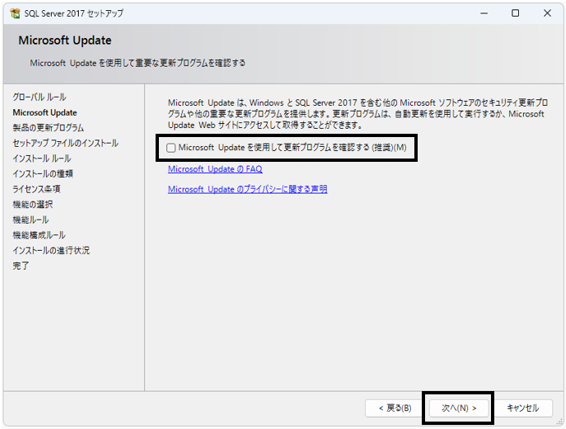
Task: Select インストールの進行状況 in the sidebar
Action: 51,250
